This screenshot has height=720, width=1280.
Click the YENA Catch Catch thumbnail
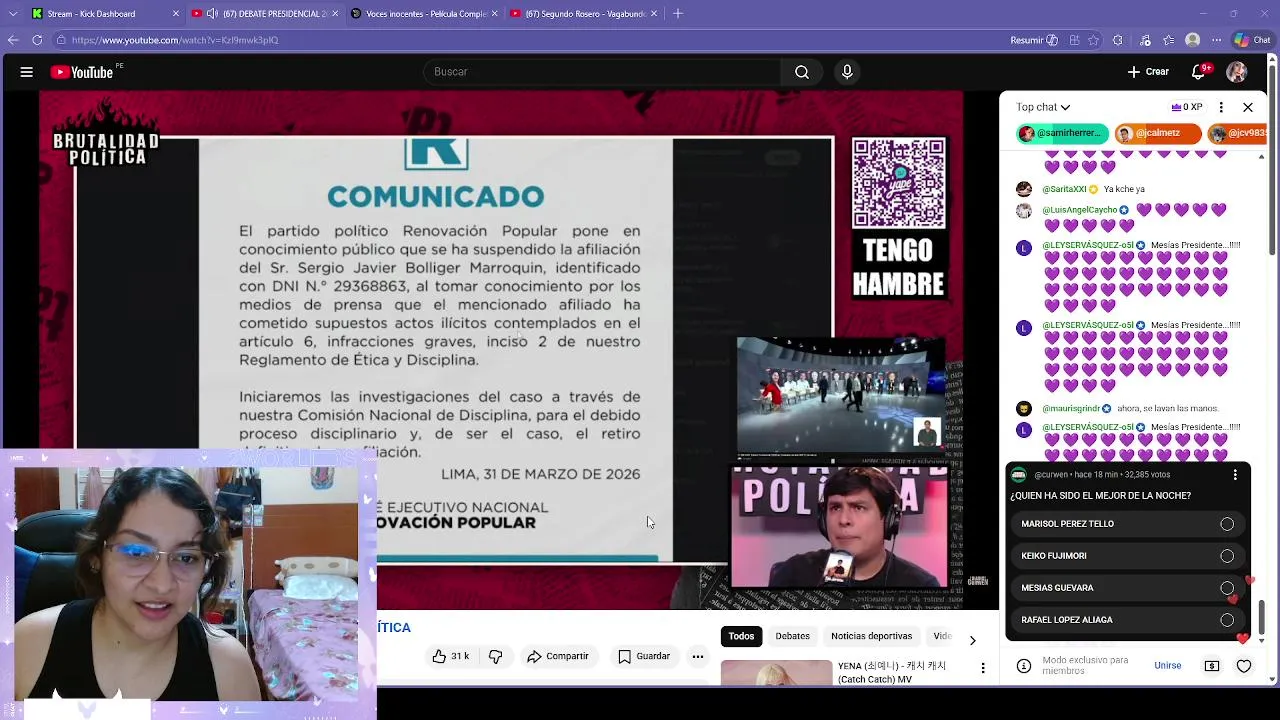(776, 673)
